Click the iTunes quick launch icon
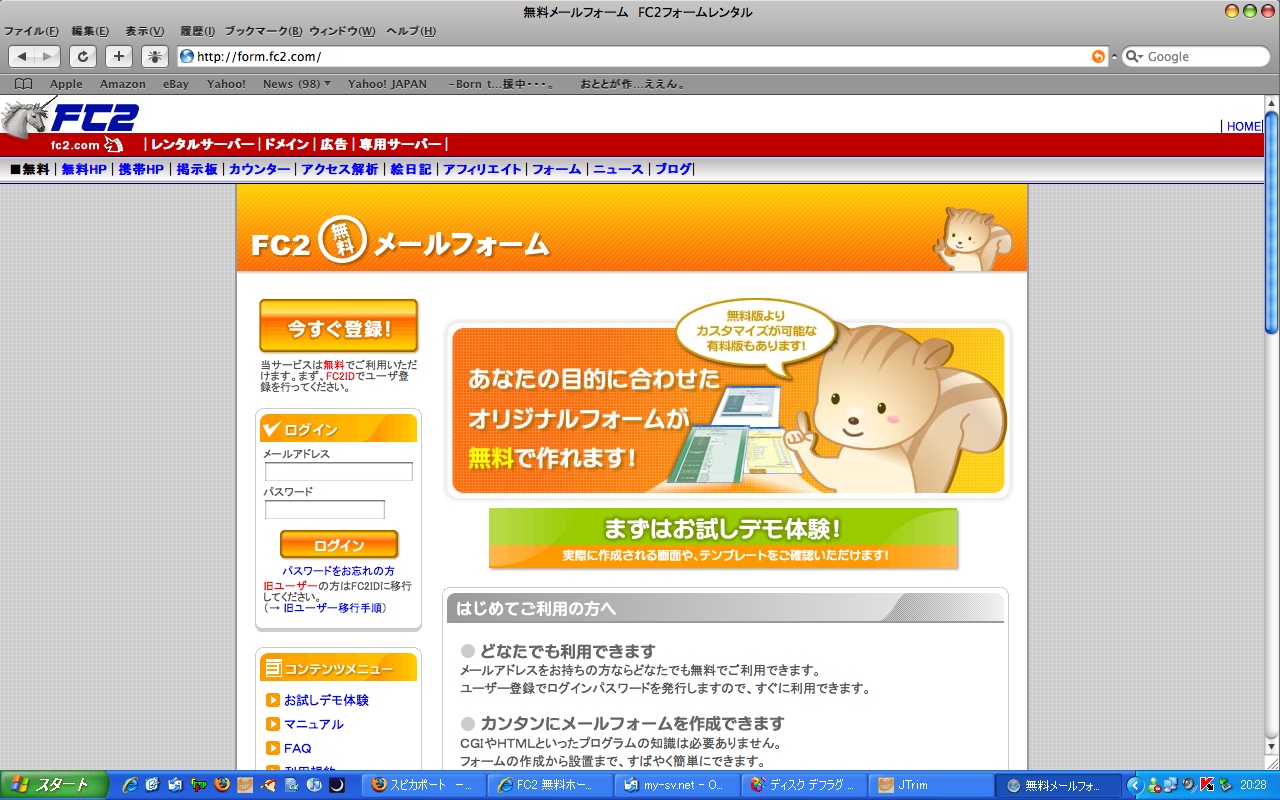 (x=314, y=785)
